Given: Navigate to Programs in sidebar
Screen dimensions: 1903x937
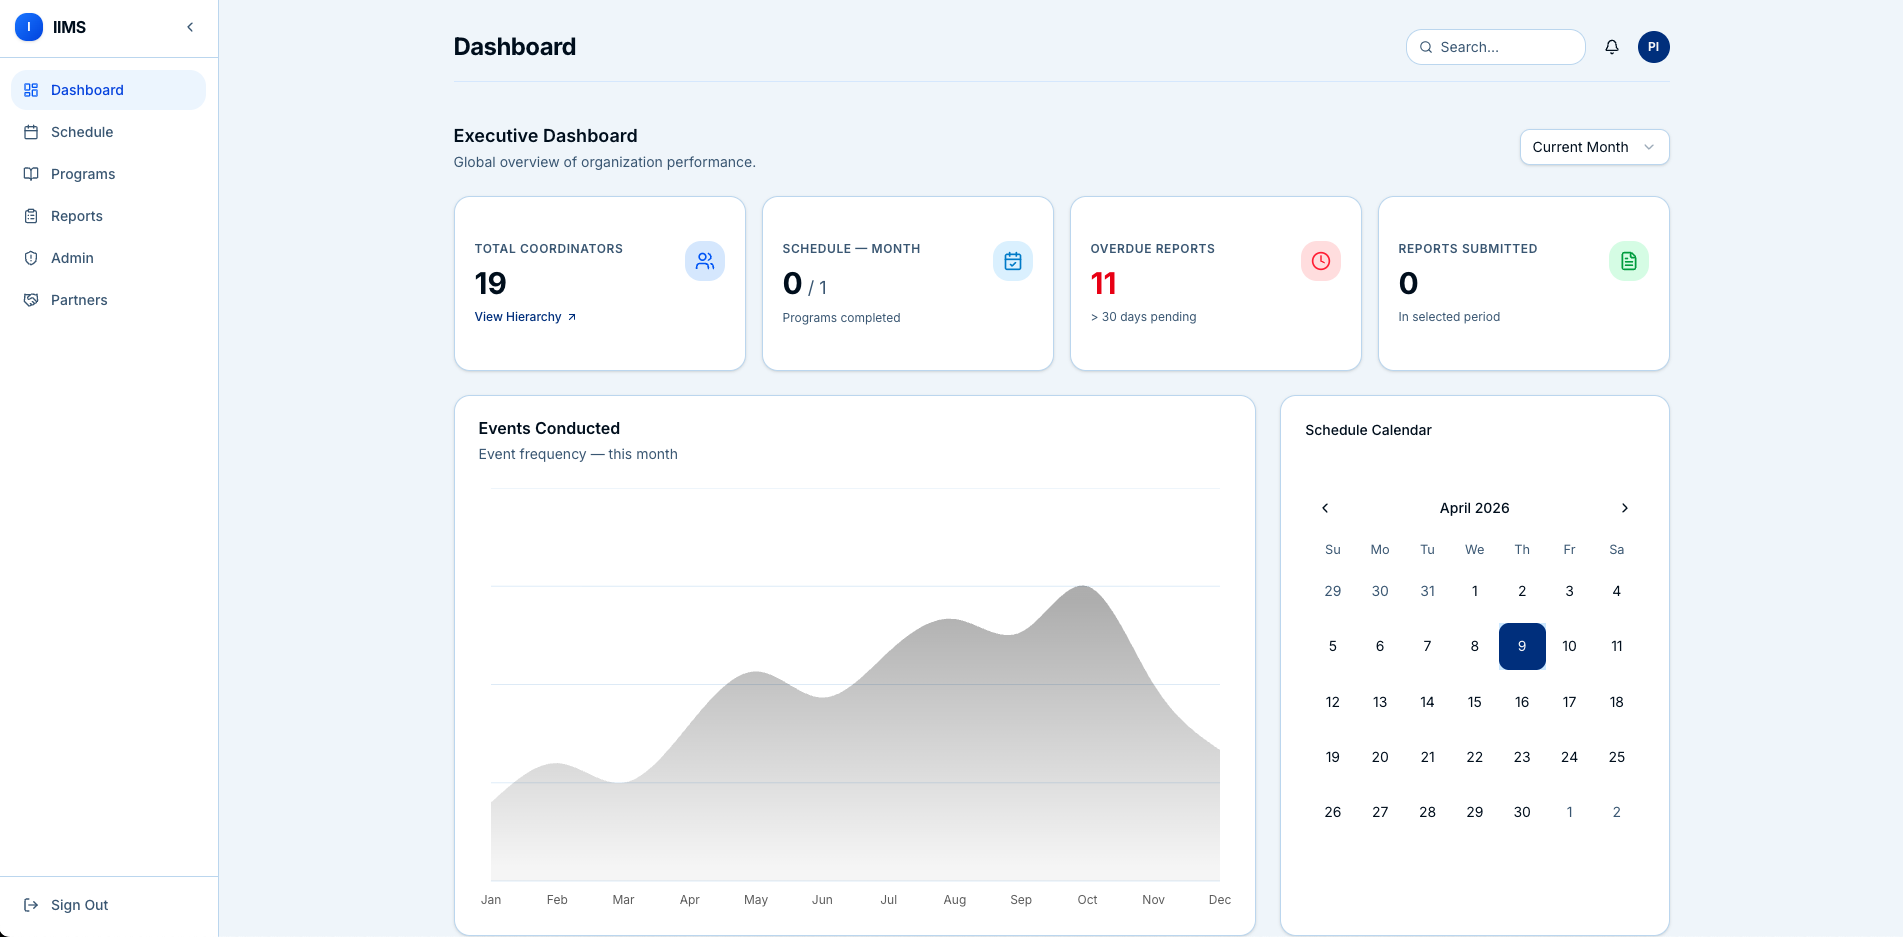Looking at the screenshot, I should (83, 174).
